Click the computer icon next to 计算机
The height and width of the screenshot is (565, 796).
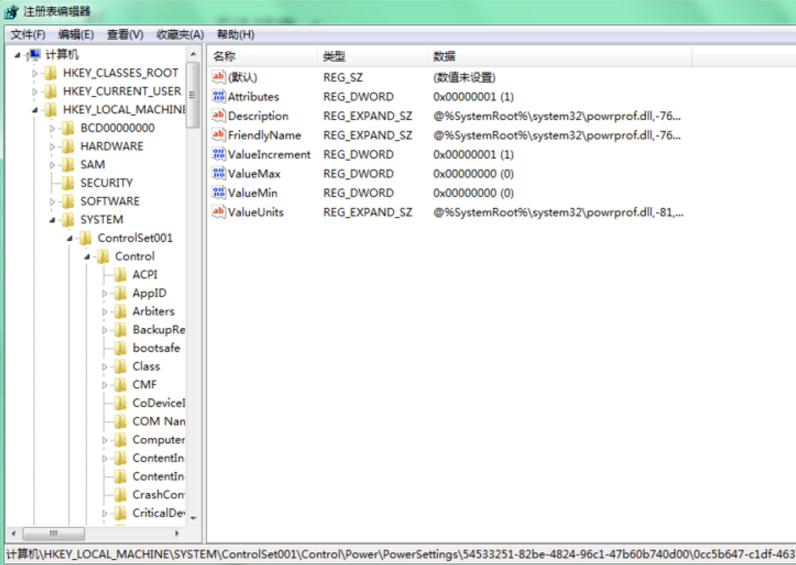34,54
